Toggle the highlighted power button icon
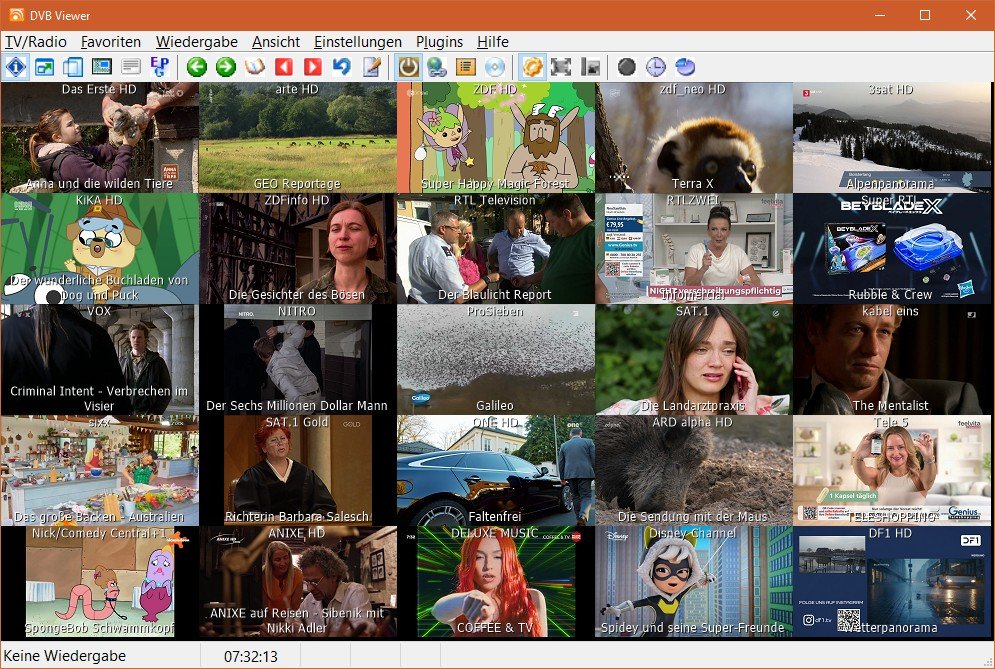This screenshot has height=669, width=995. tap(408, 67)
